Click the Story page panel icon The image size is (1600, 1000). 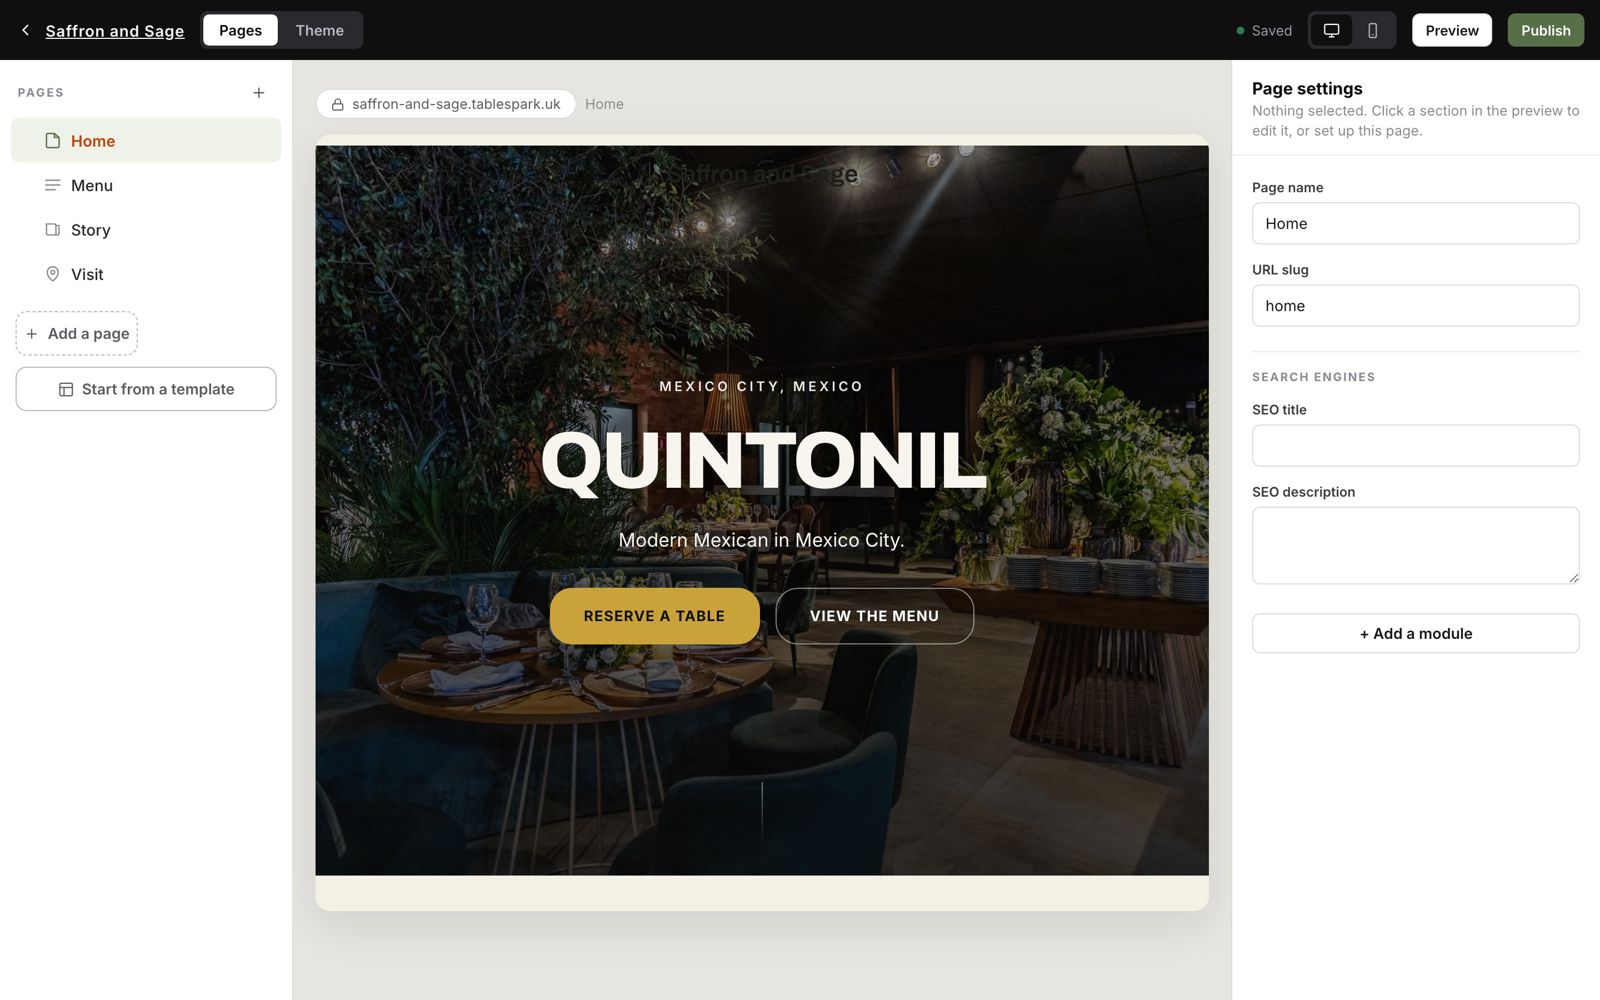pyautogui.click(x=53, y=230)
